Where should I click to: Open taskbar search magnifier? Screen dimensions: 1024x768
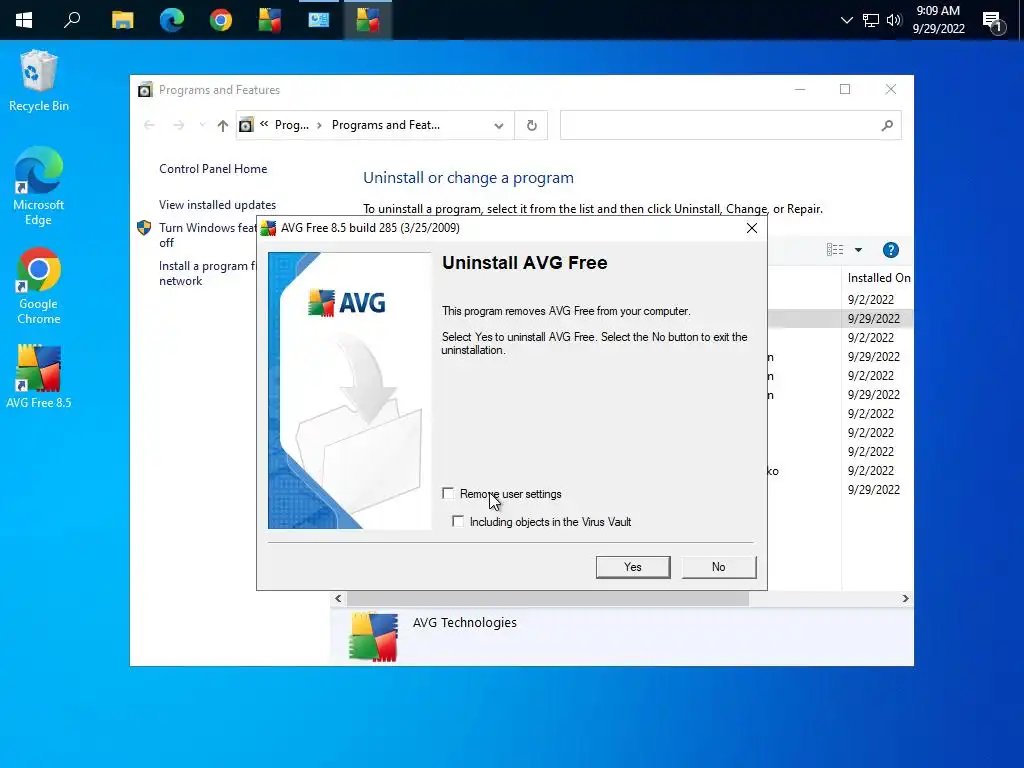point(72,20)
